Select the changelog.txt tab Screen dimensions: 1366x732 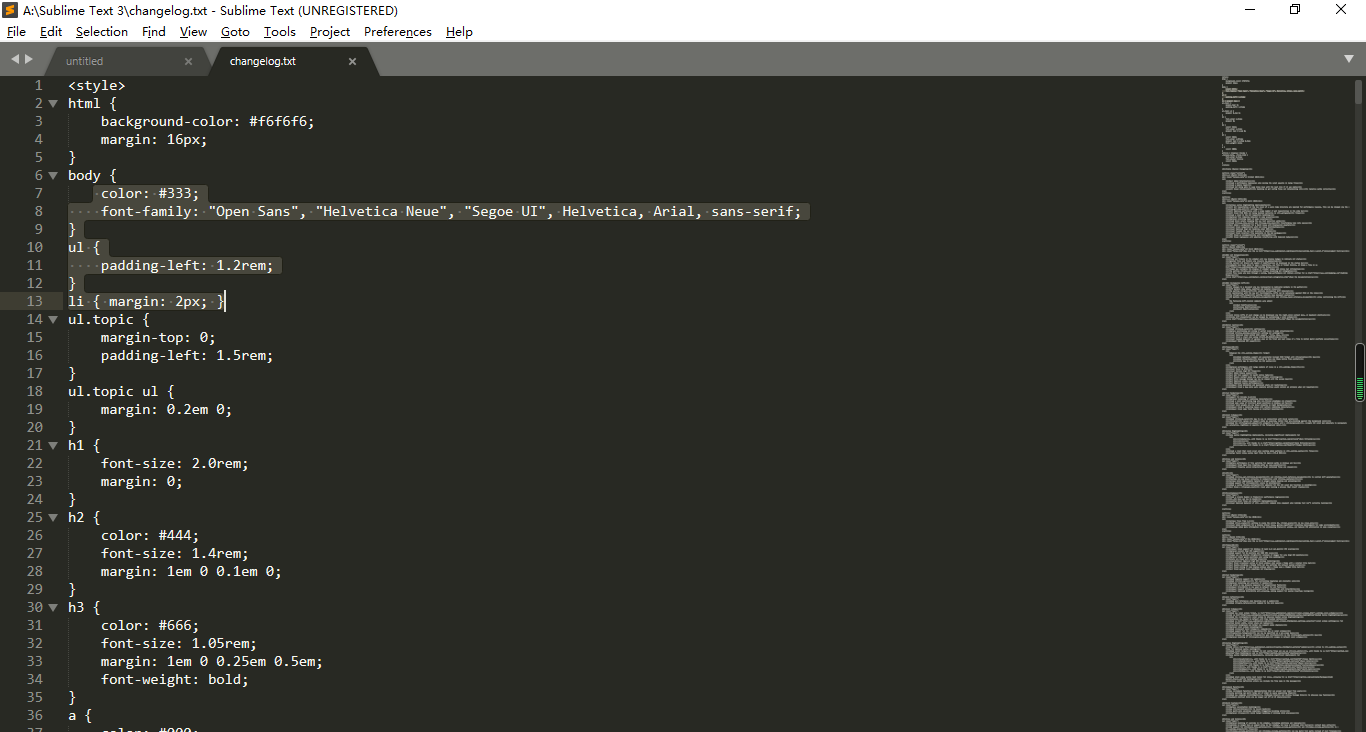point(262,60)
